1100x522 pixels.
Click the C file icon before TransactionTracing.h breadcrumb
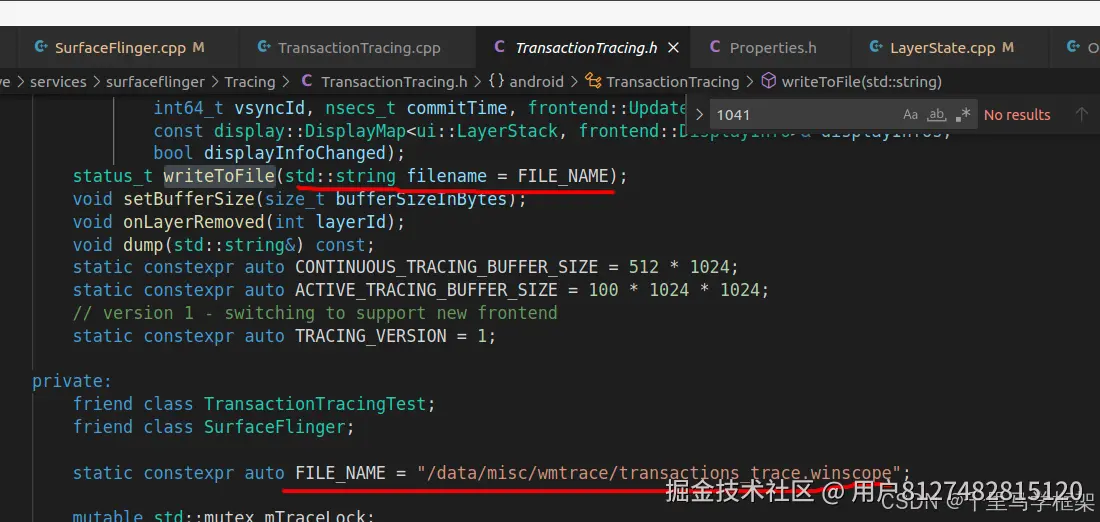pos(307,81)
